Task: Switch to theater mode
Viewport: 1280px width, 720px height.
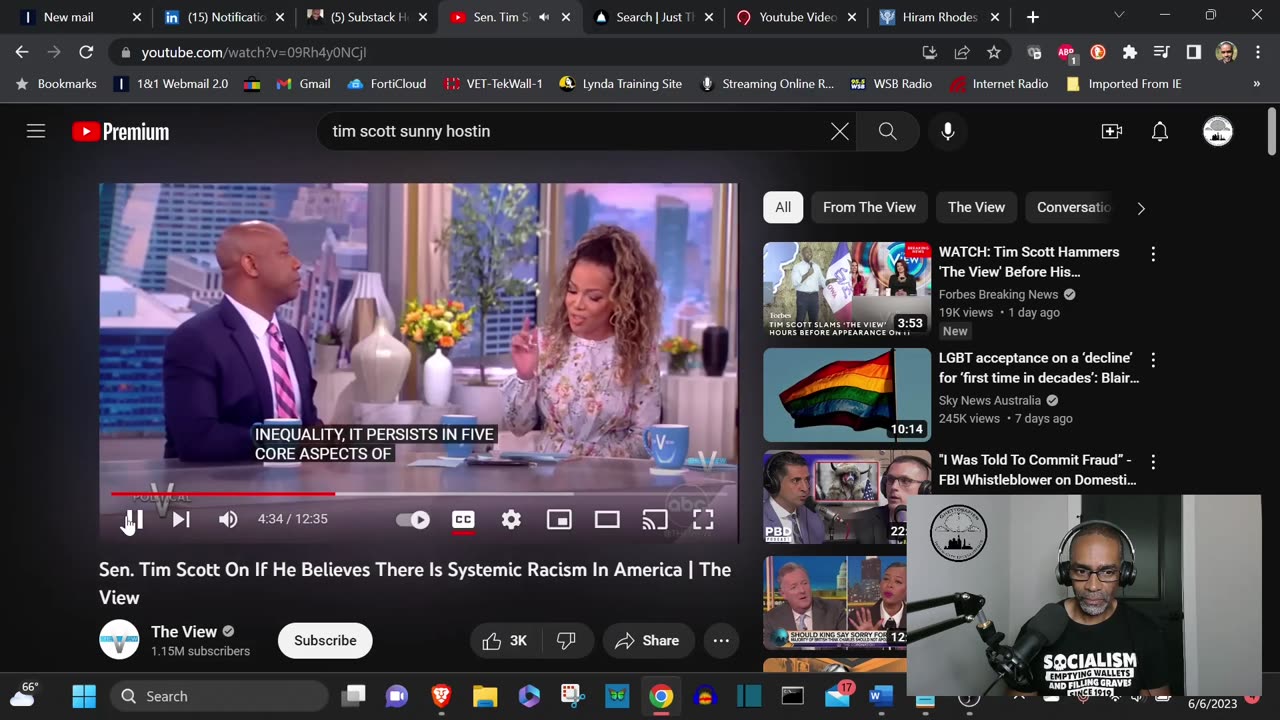Action: click(607, 519)
